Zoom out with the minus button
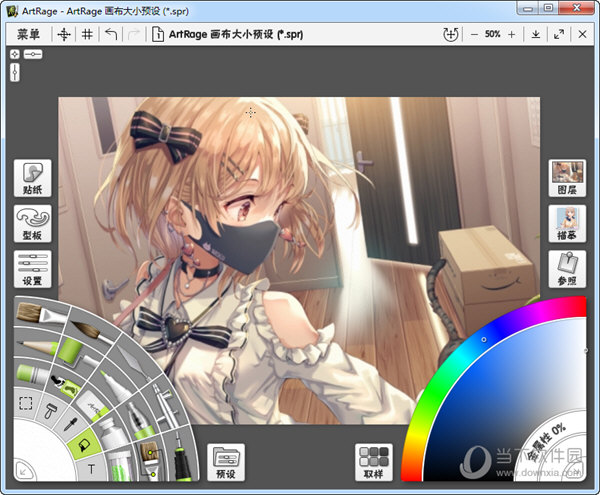The width and height of the screenshot is (600, 495). 474,34
